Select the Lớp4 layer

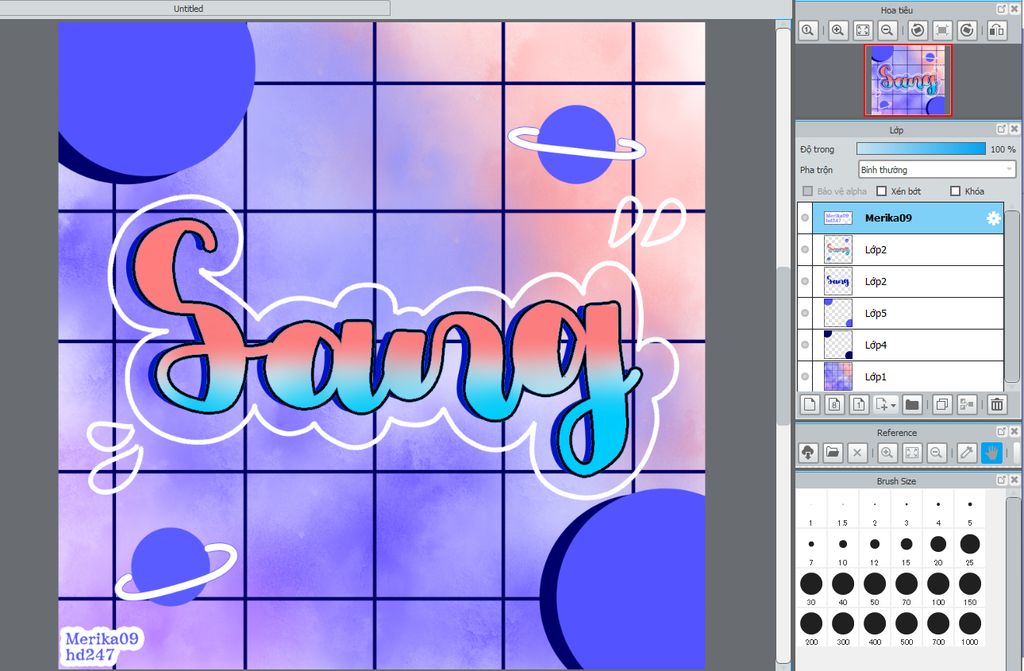(x=907, y=345)
